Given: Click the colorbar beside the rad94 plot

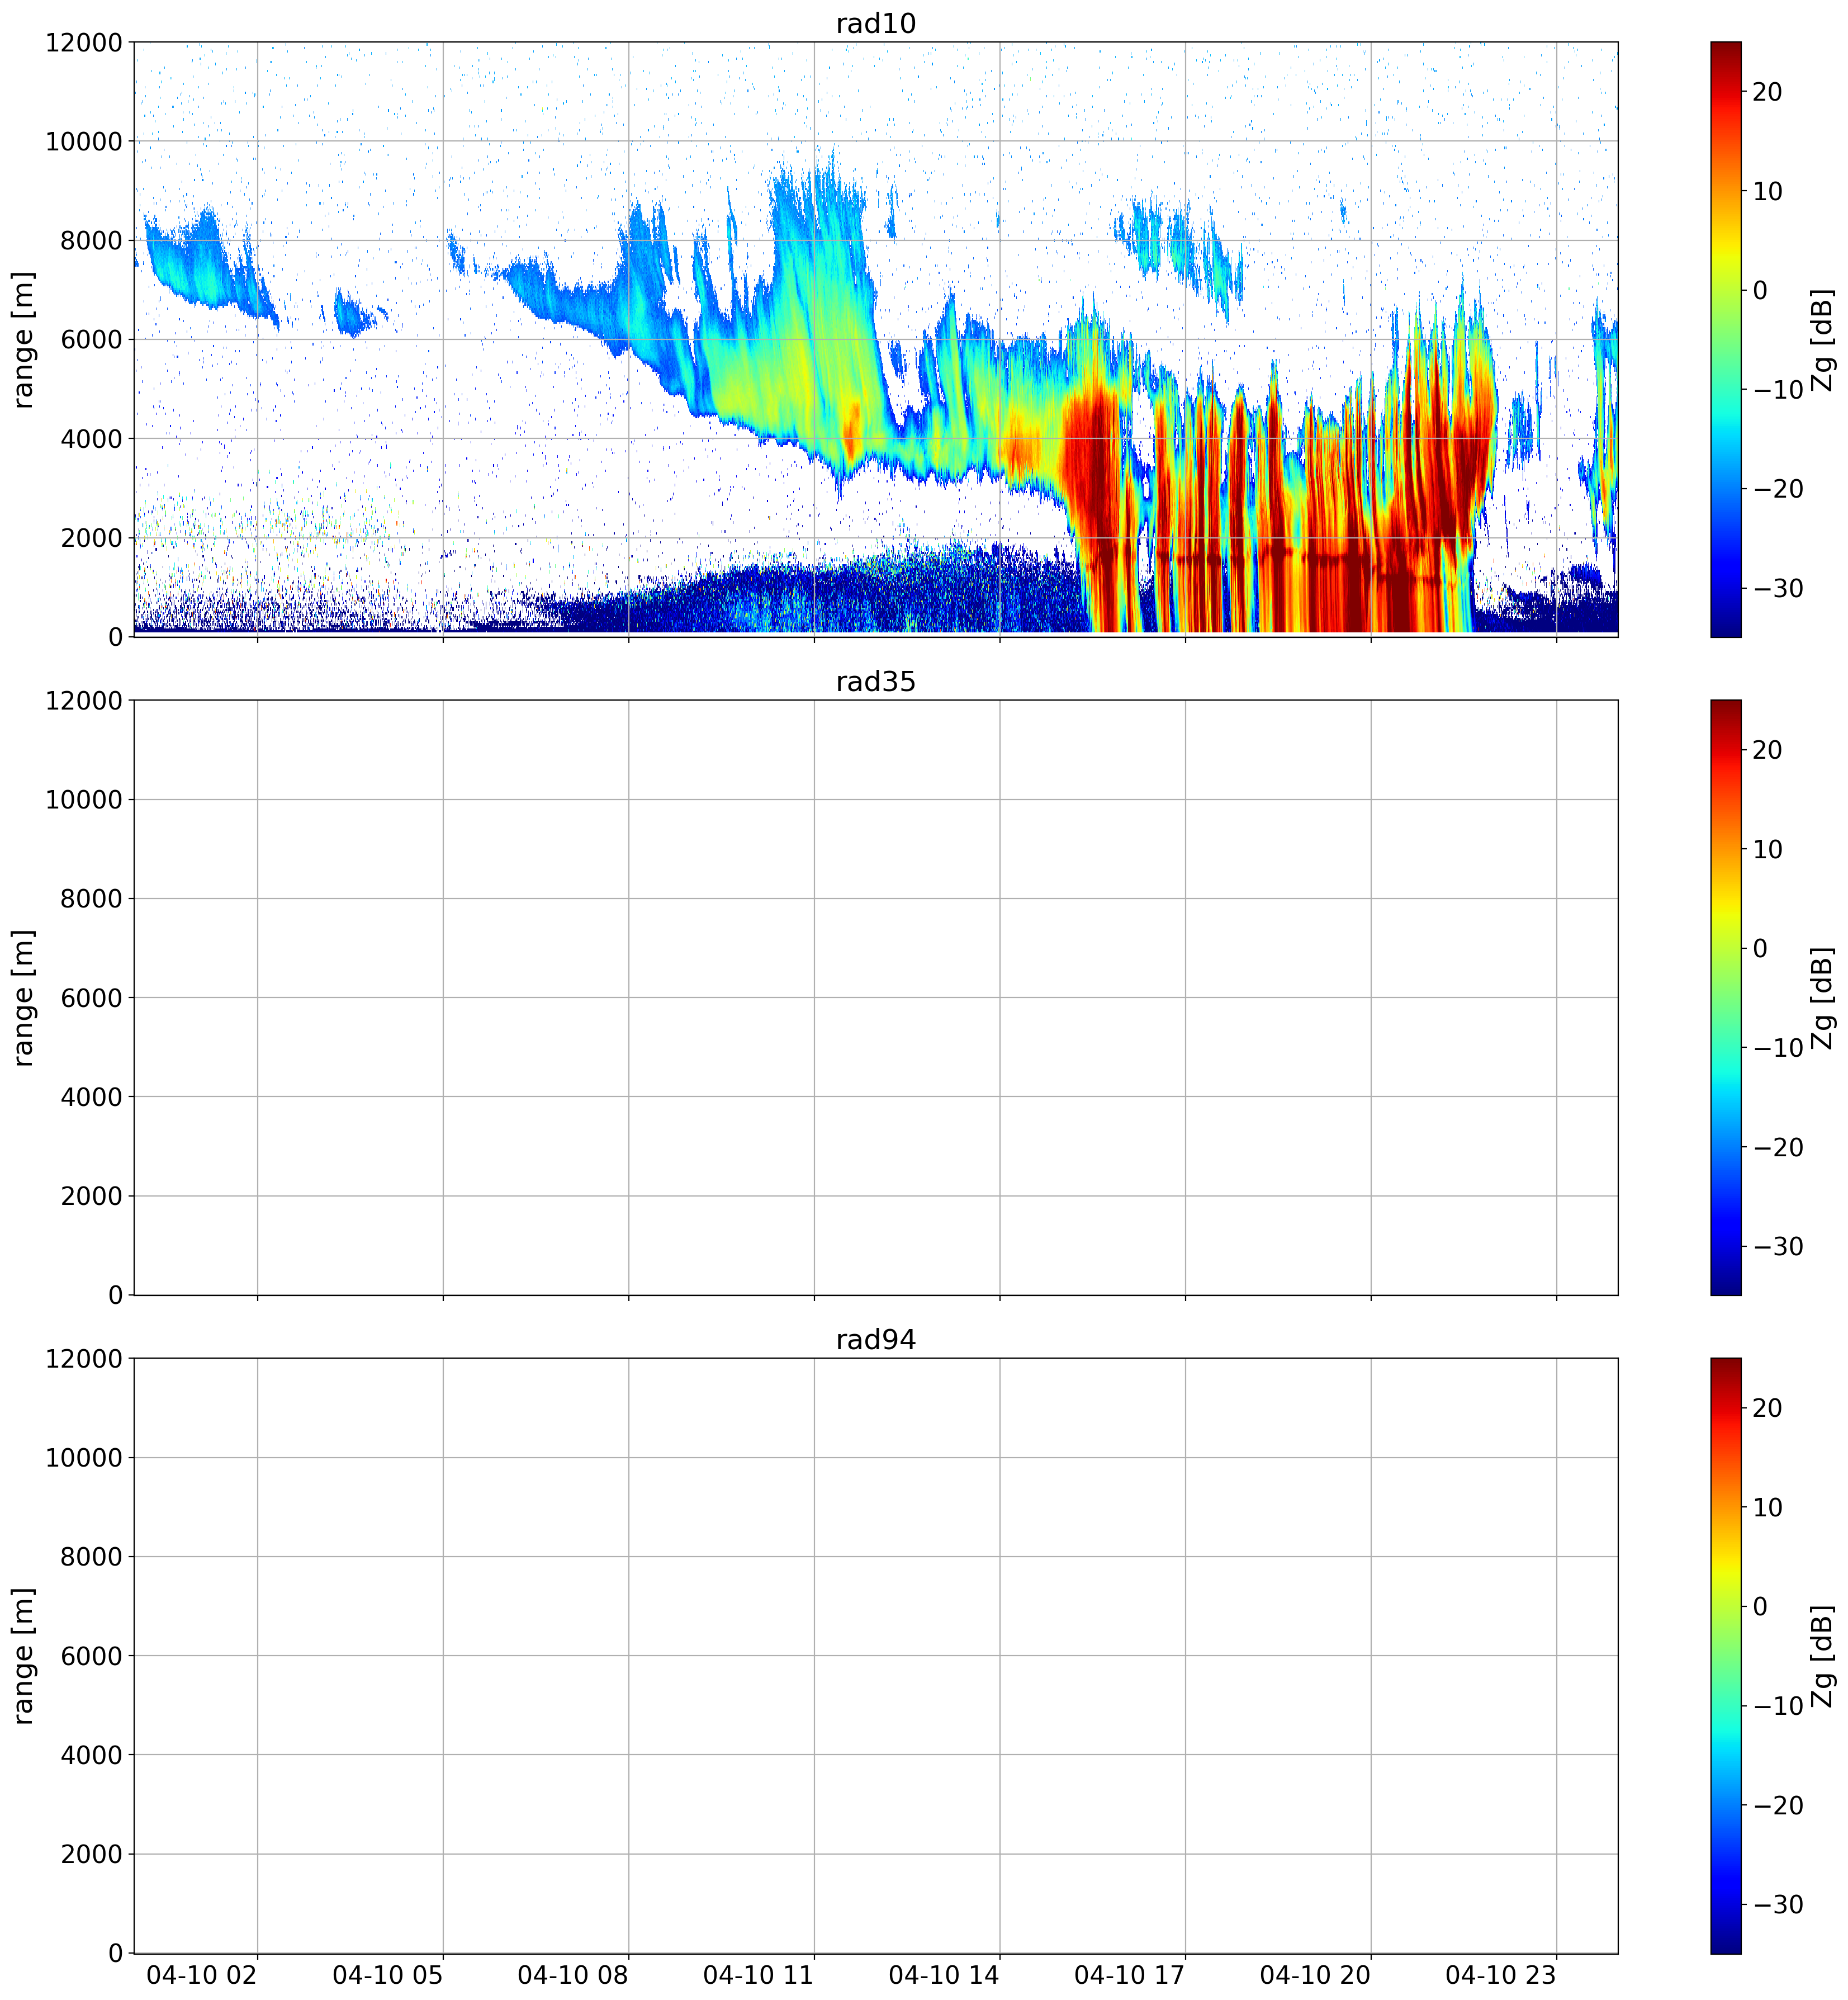Looking at the screenshot, I should coord(1725,1655).
